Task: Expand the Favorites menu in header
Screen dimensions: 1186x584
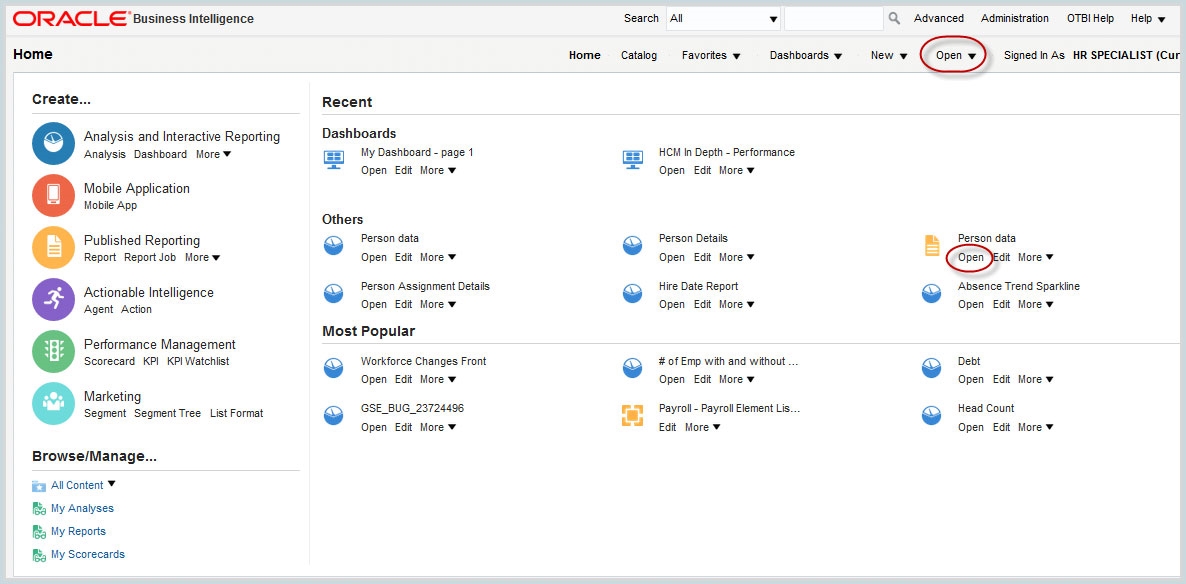Action: pos(711,56)
